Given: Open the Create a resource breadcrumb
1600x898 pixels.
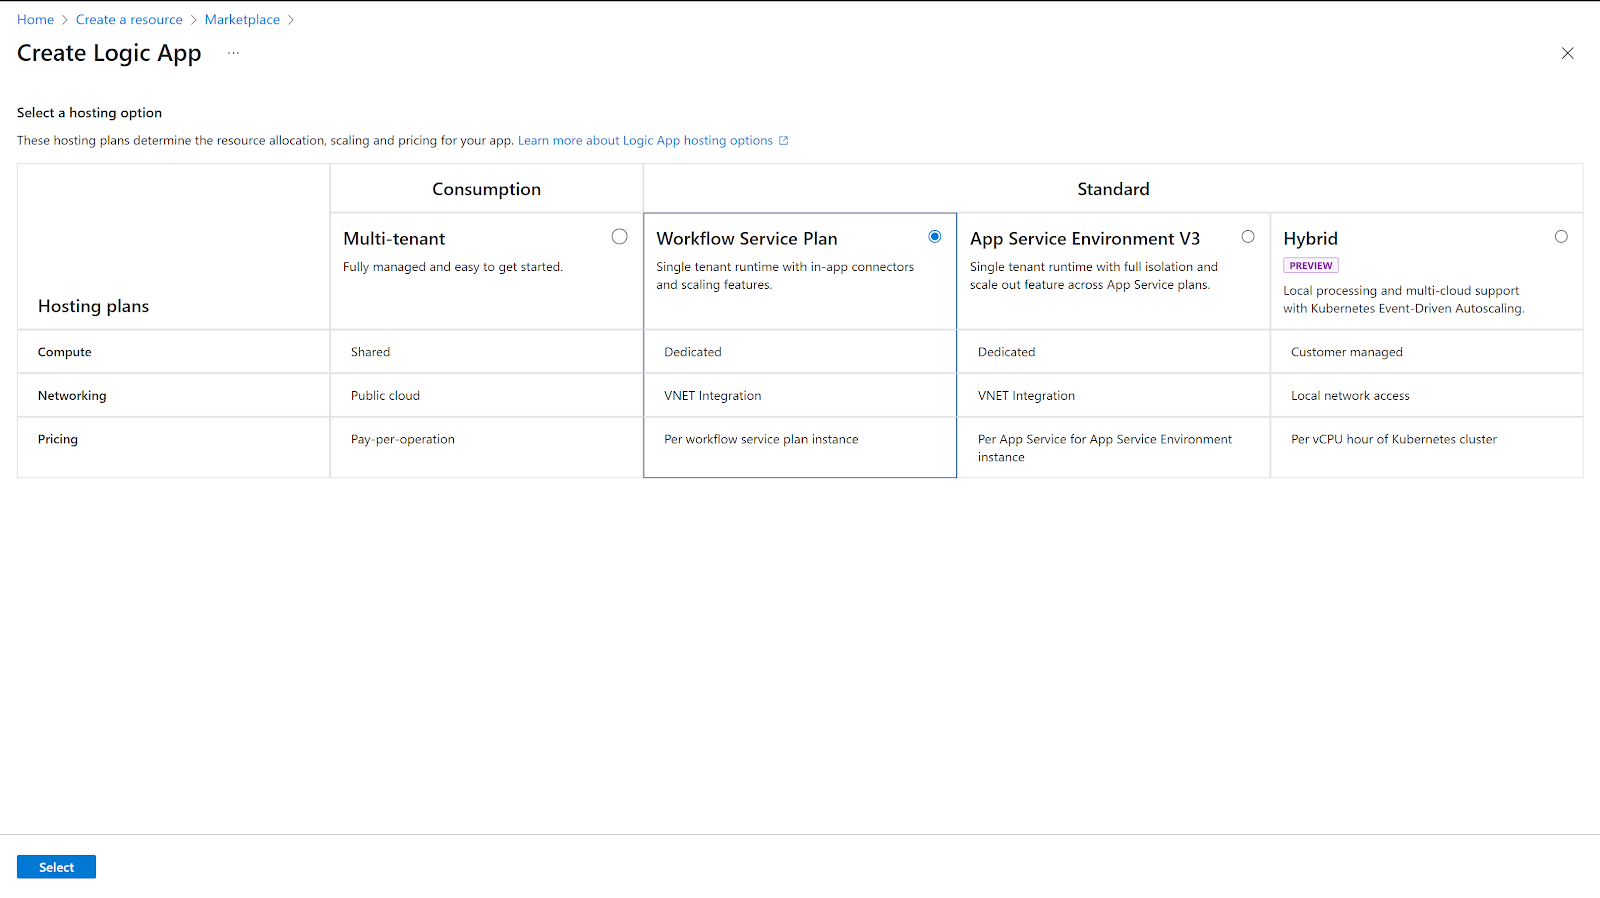Looking at the screenshot, I should tap(129, 20).
